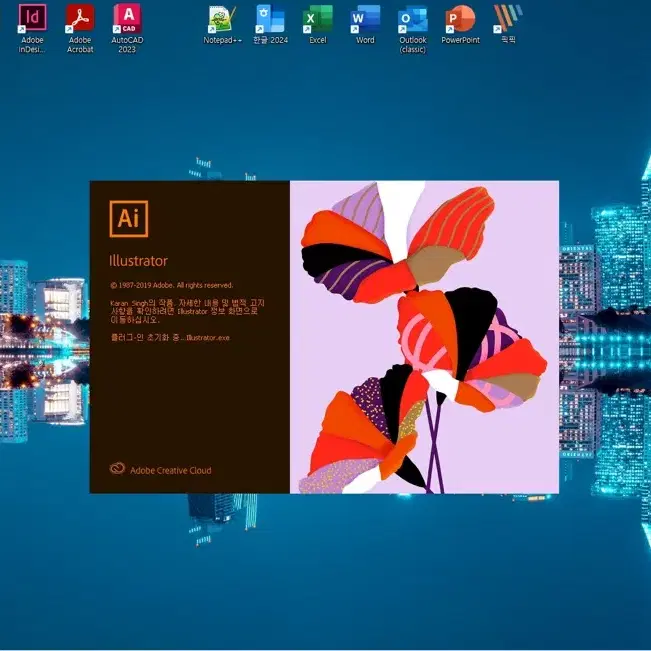The image size is (651, 651).
Task: Open the Adobe InDesign desktop shortcut
Action: tap(32, 28)
